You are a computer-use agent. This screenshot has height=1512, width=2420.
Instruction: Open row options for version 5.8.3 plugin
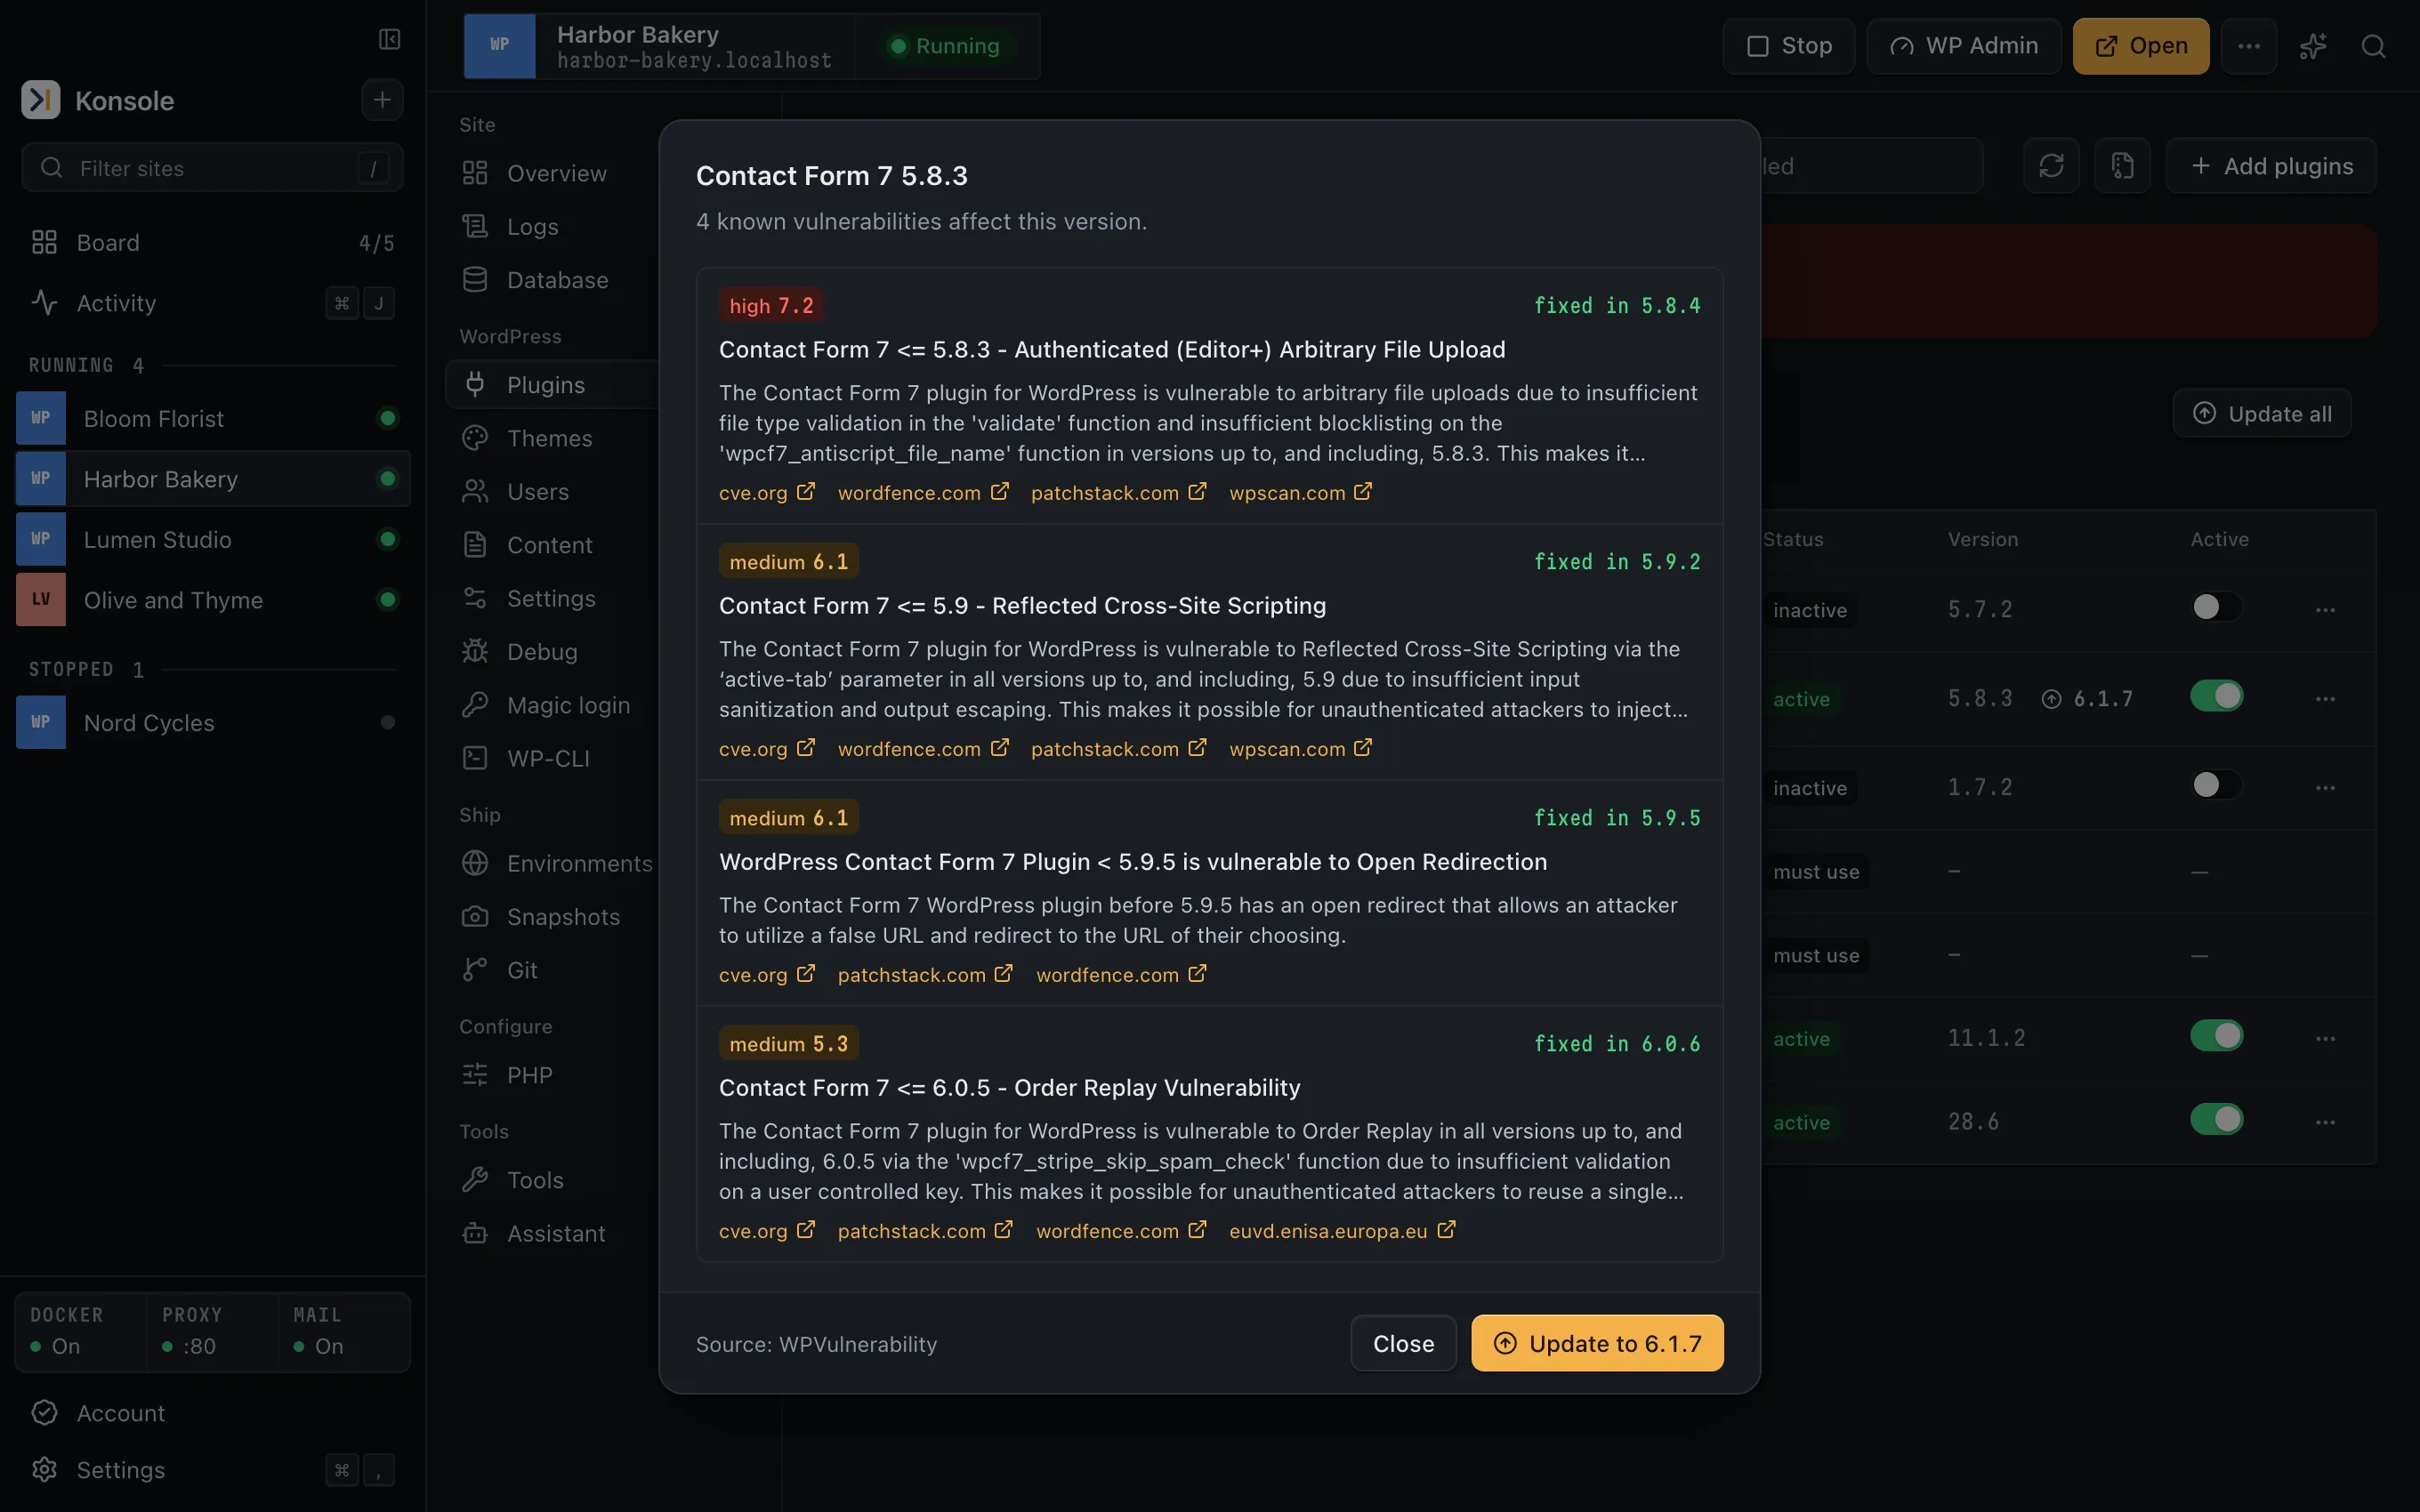point(2325,699)
